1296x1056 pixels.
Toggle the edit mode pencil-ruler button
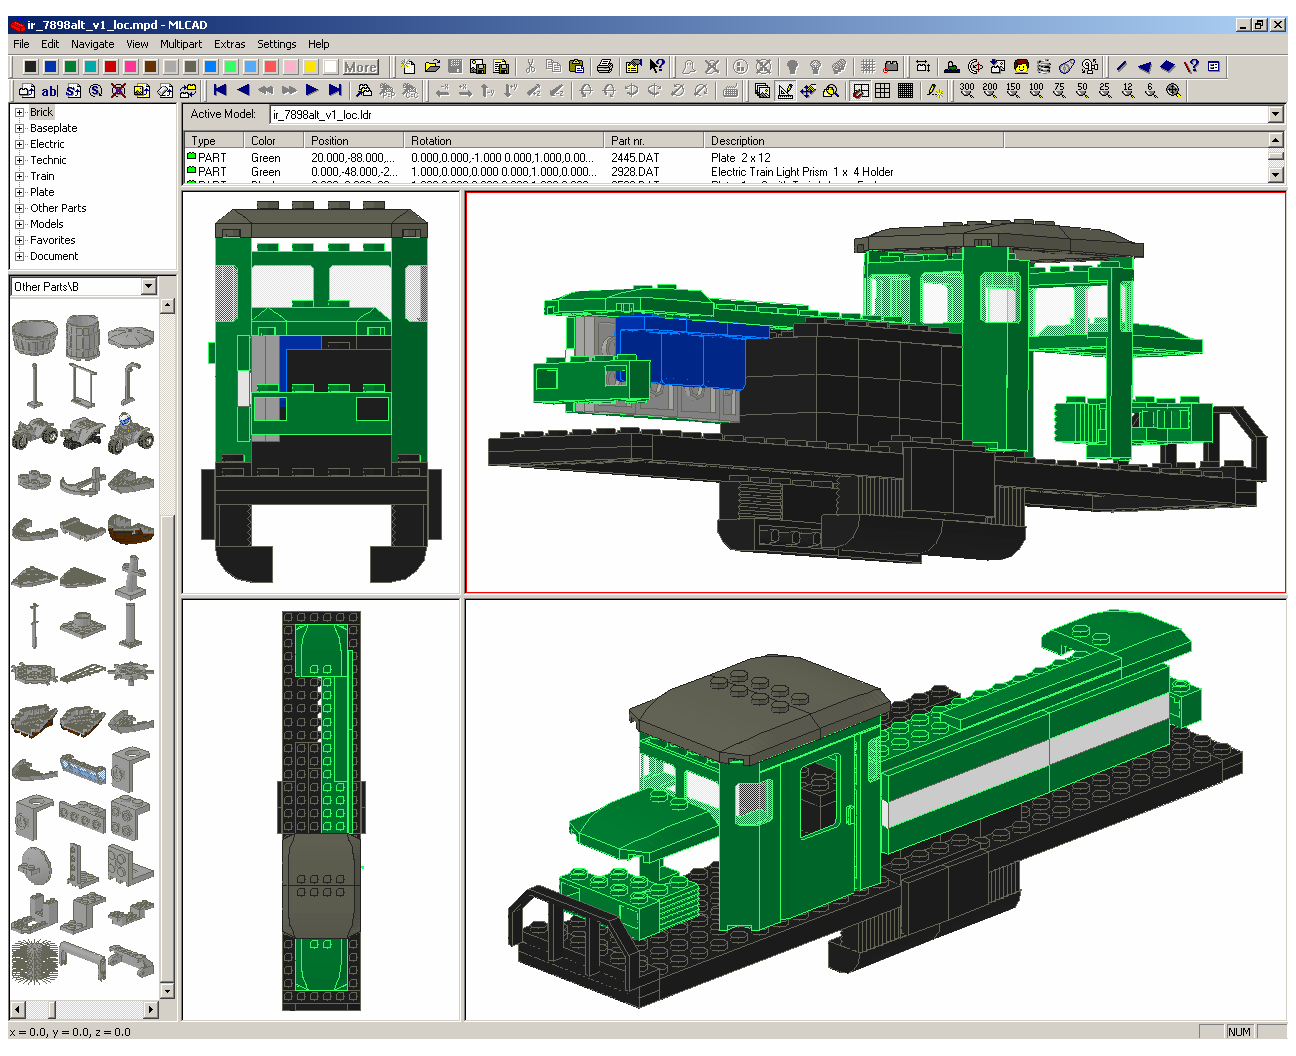pos(785,90)
